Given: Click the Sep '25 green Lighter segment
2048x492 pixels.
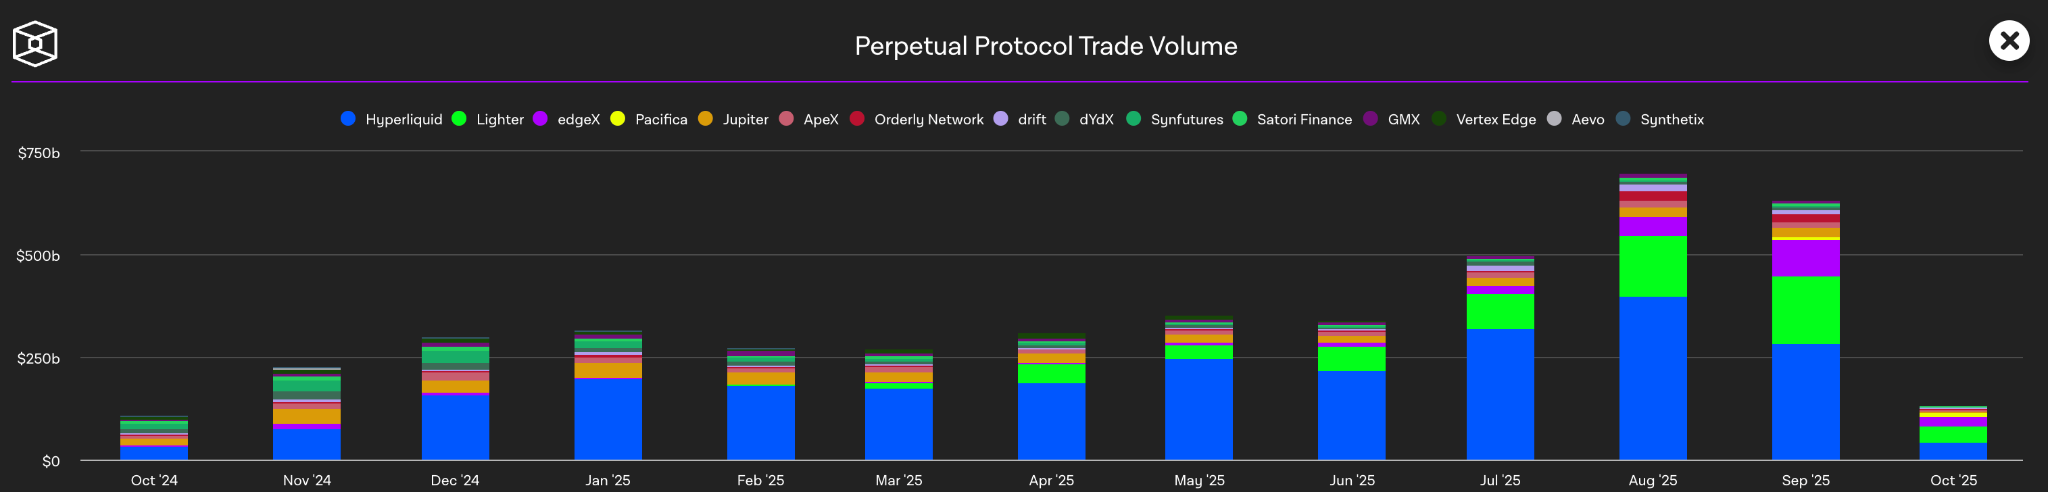Looking at the screenshot, I should pyautogui.click(x=1805, y=310).
